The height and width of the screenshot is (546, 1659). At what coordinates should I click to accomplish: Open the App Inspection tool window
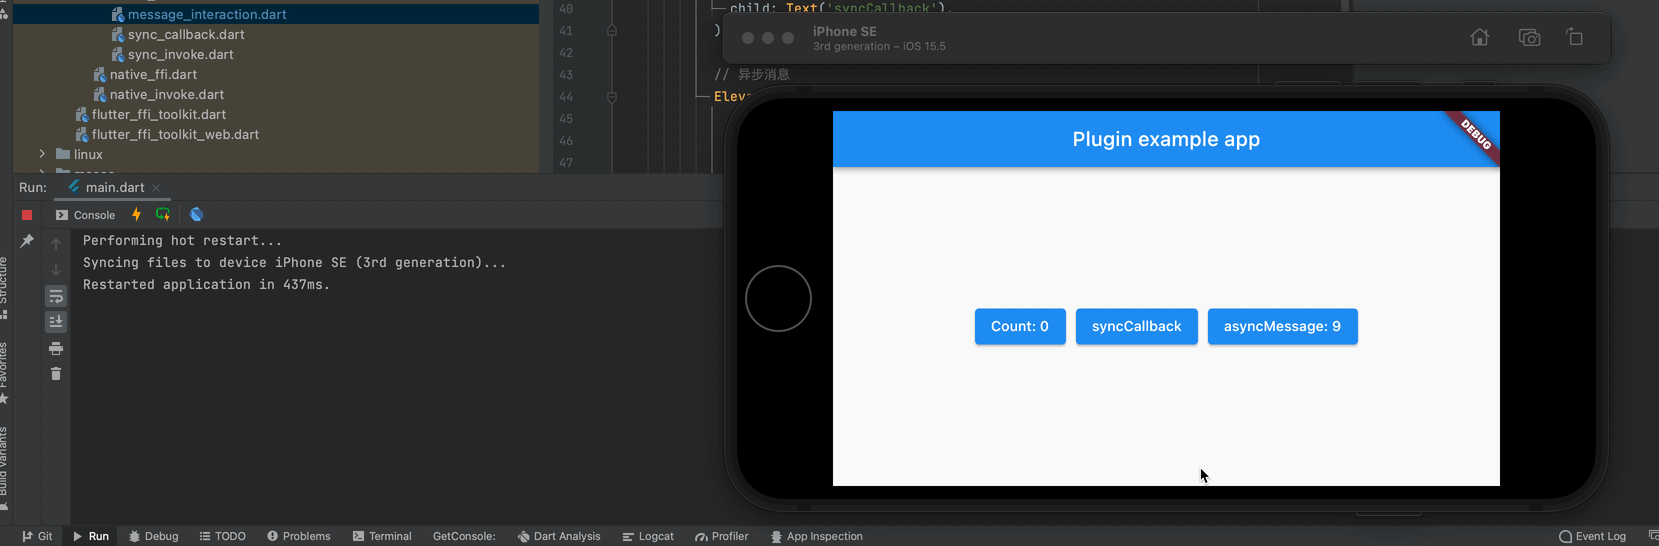(x=816, y=536)
